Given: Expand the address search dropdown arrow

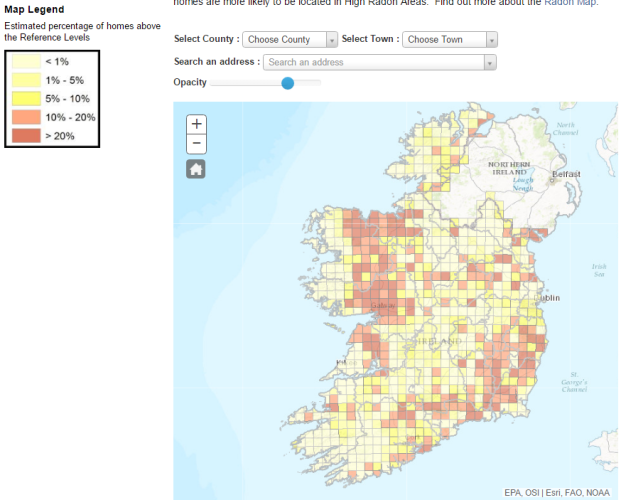Looking at the screenshot, I should (x=490, y=62).
